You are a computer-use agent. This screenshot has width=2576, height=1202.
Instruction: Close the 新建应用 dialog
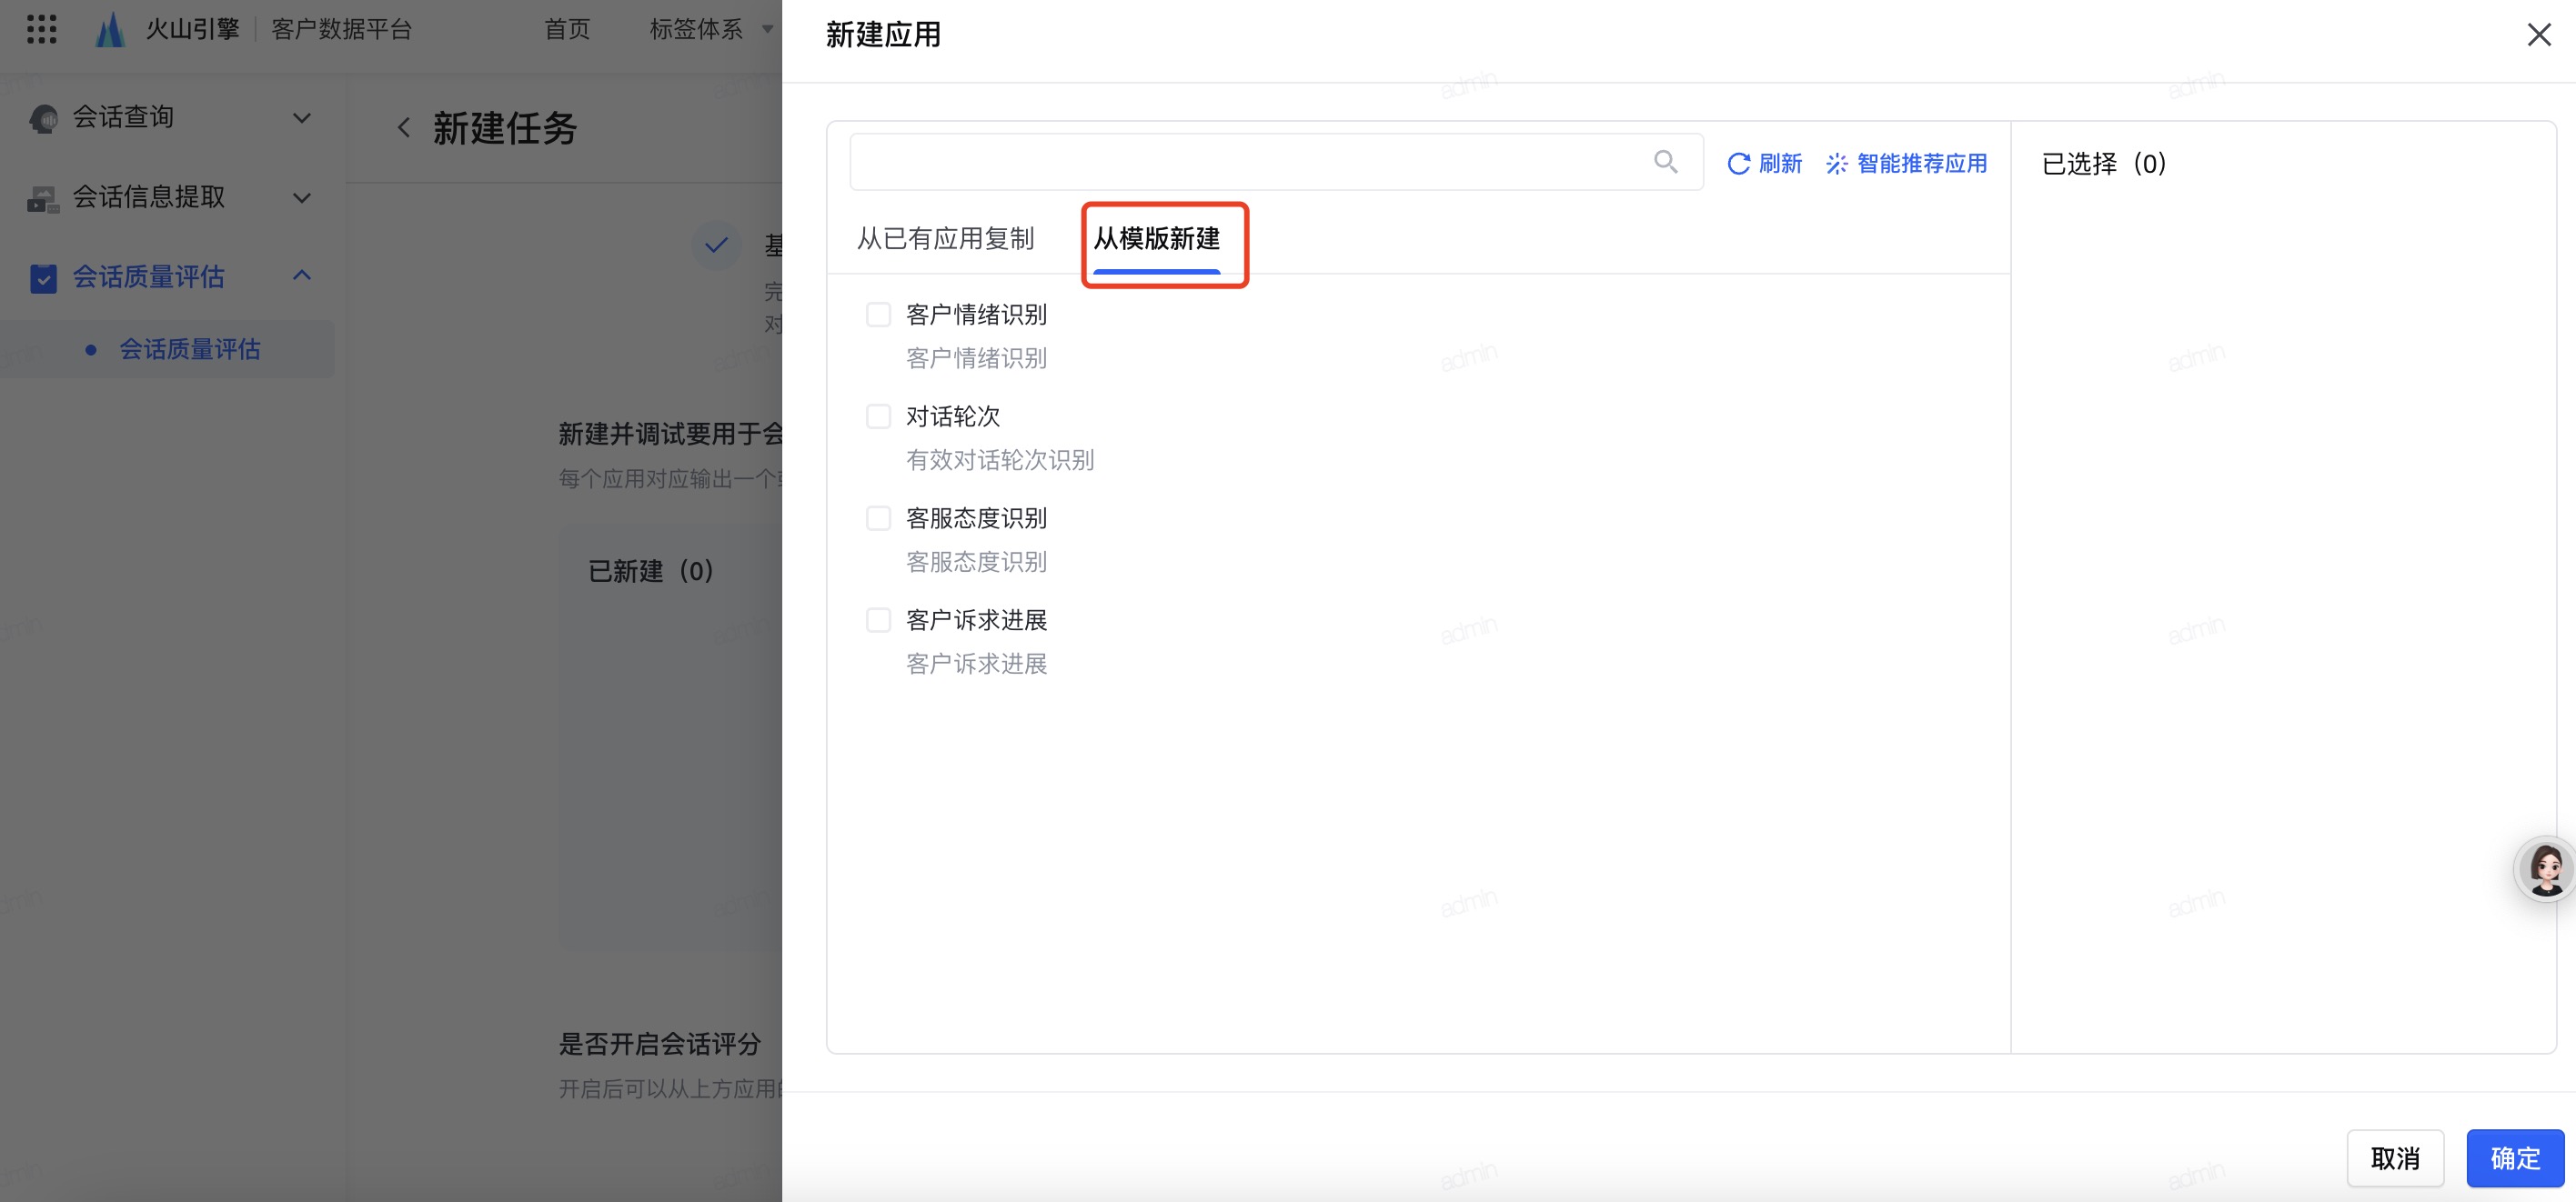coord(2538,35)
